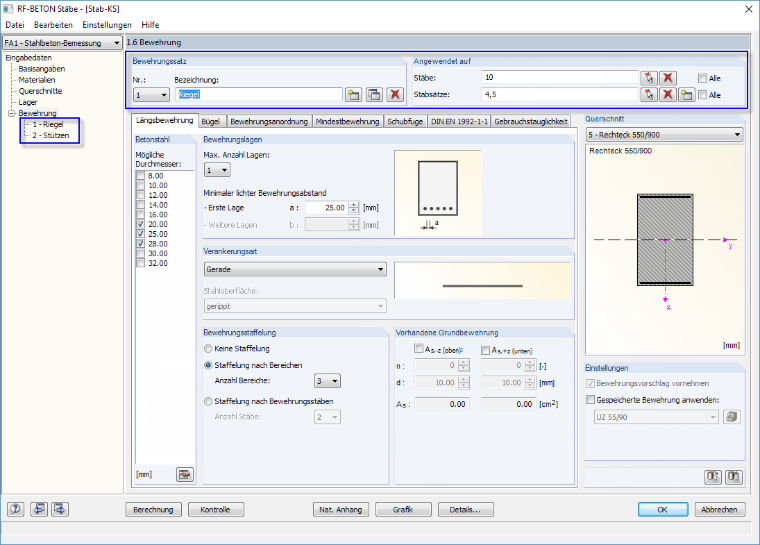Delete reinforcement set with red X beside Bezeichnung
The height and width of the screenshot is (545, 760).
coord(395,95)
